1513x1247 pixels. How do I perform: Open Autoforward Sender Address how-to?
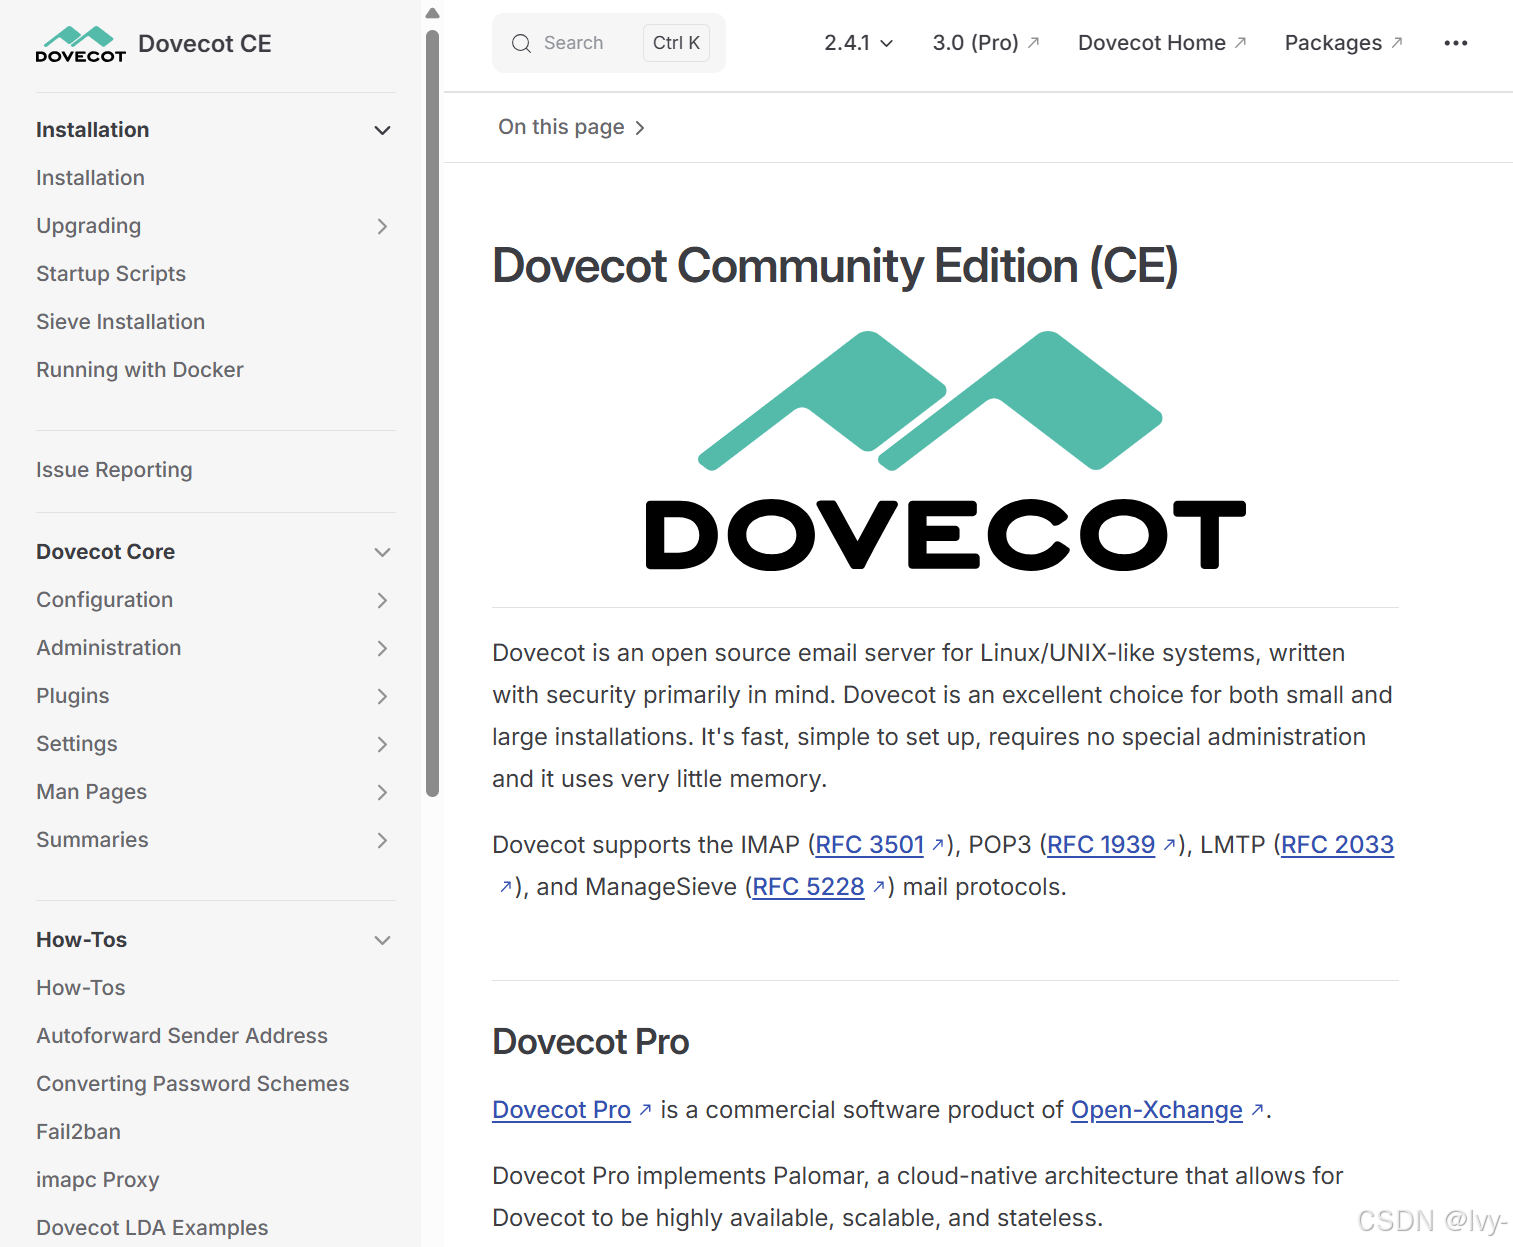[x=182, y=1036]
